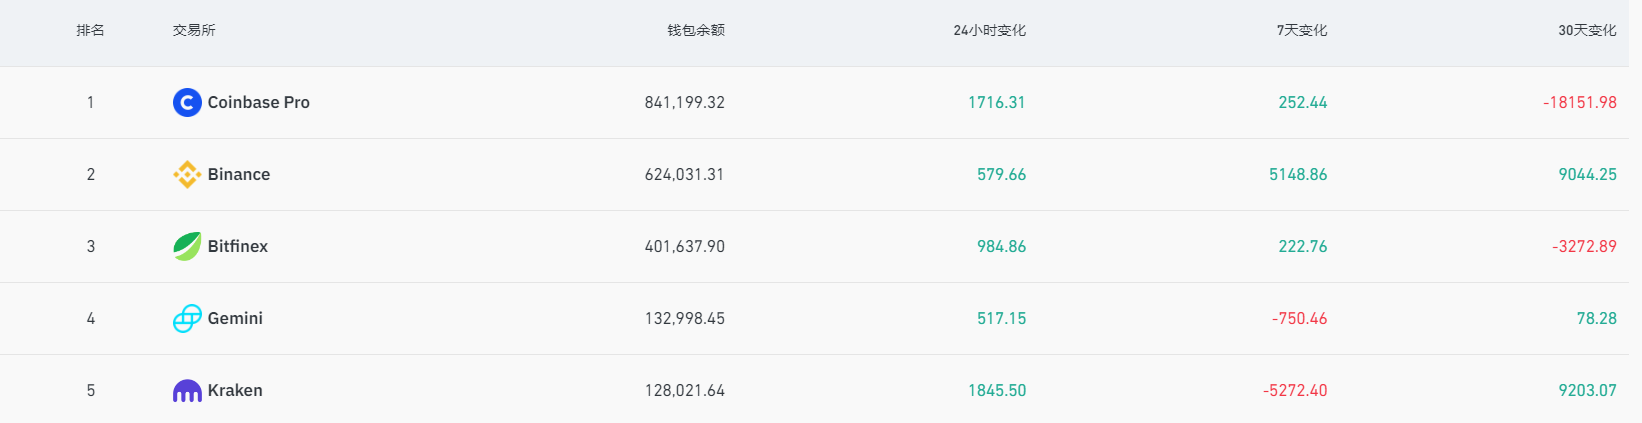Click the Gemini logo icon

[x=187, y=318]
